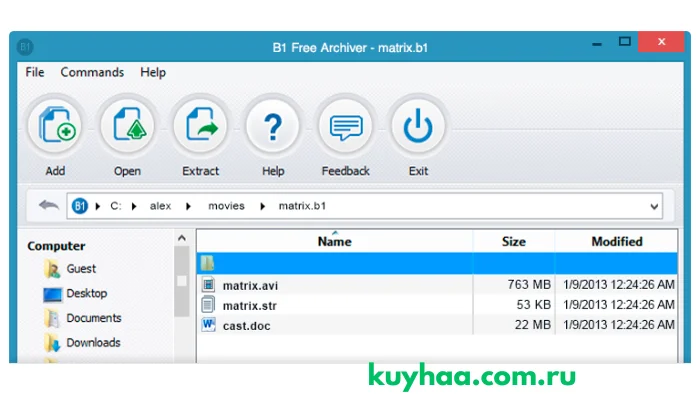Select the matrix.str file icon
700x394 pixels.
208,305
